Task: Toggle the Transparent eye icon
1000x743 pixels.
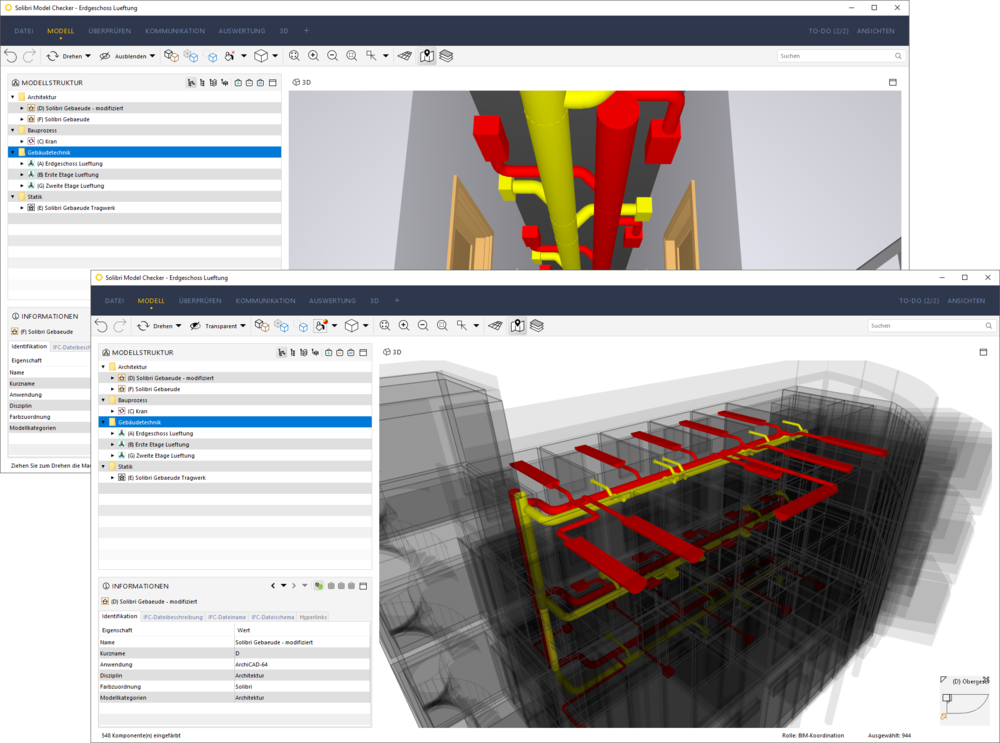Action: tap(195, 326)
